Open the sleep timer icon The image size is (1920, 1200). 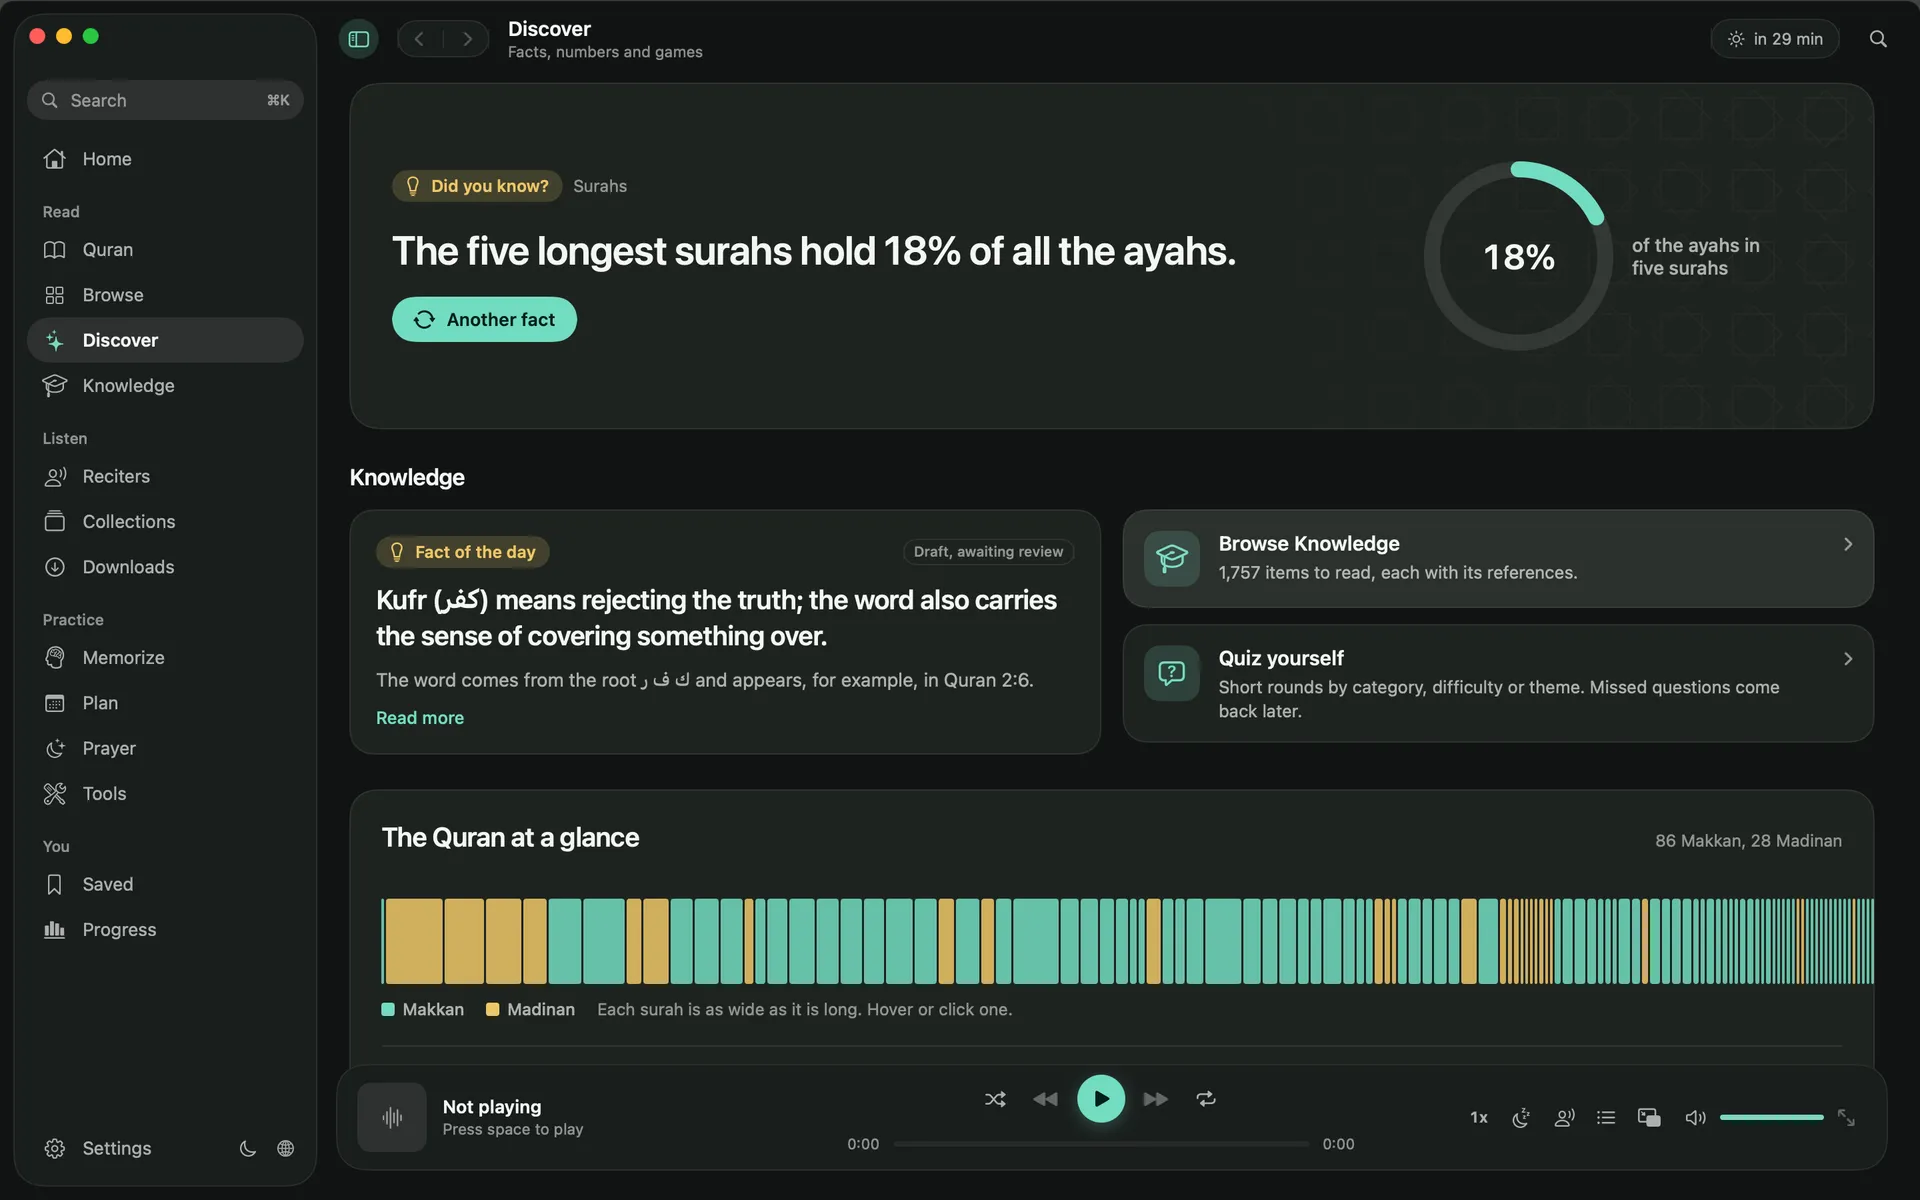click(1521, 1118)
